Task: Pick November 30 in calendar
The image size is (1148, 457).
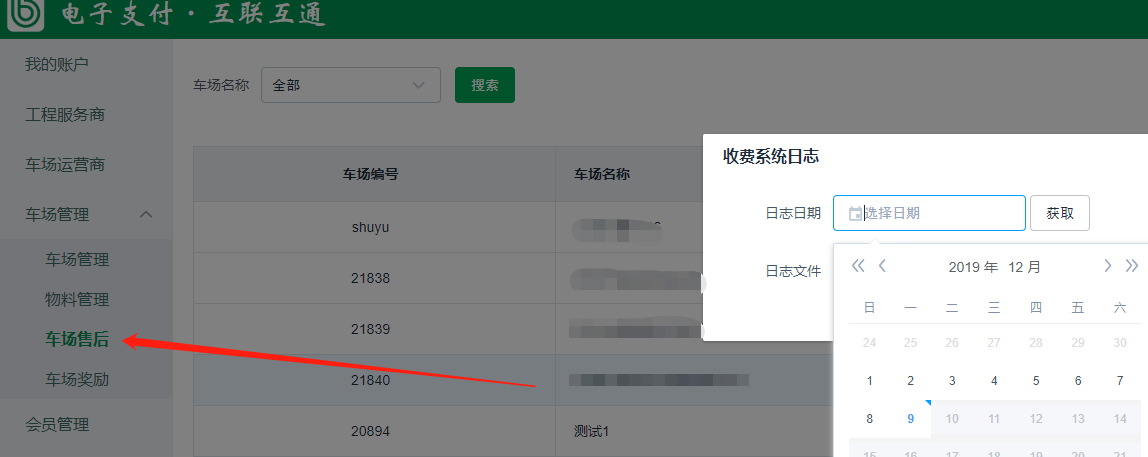Action: pos(1120,343)
